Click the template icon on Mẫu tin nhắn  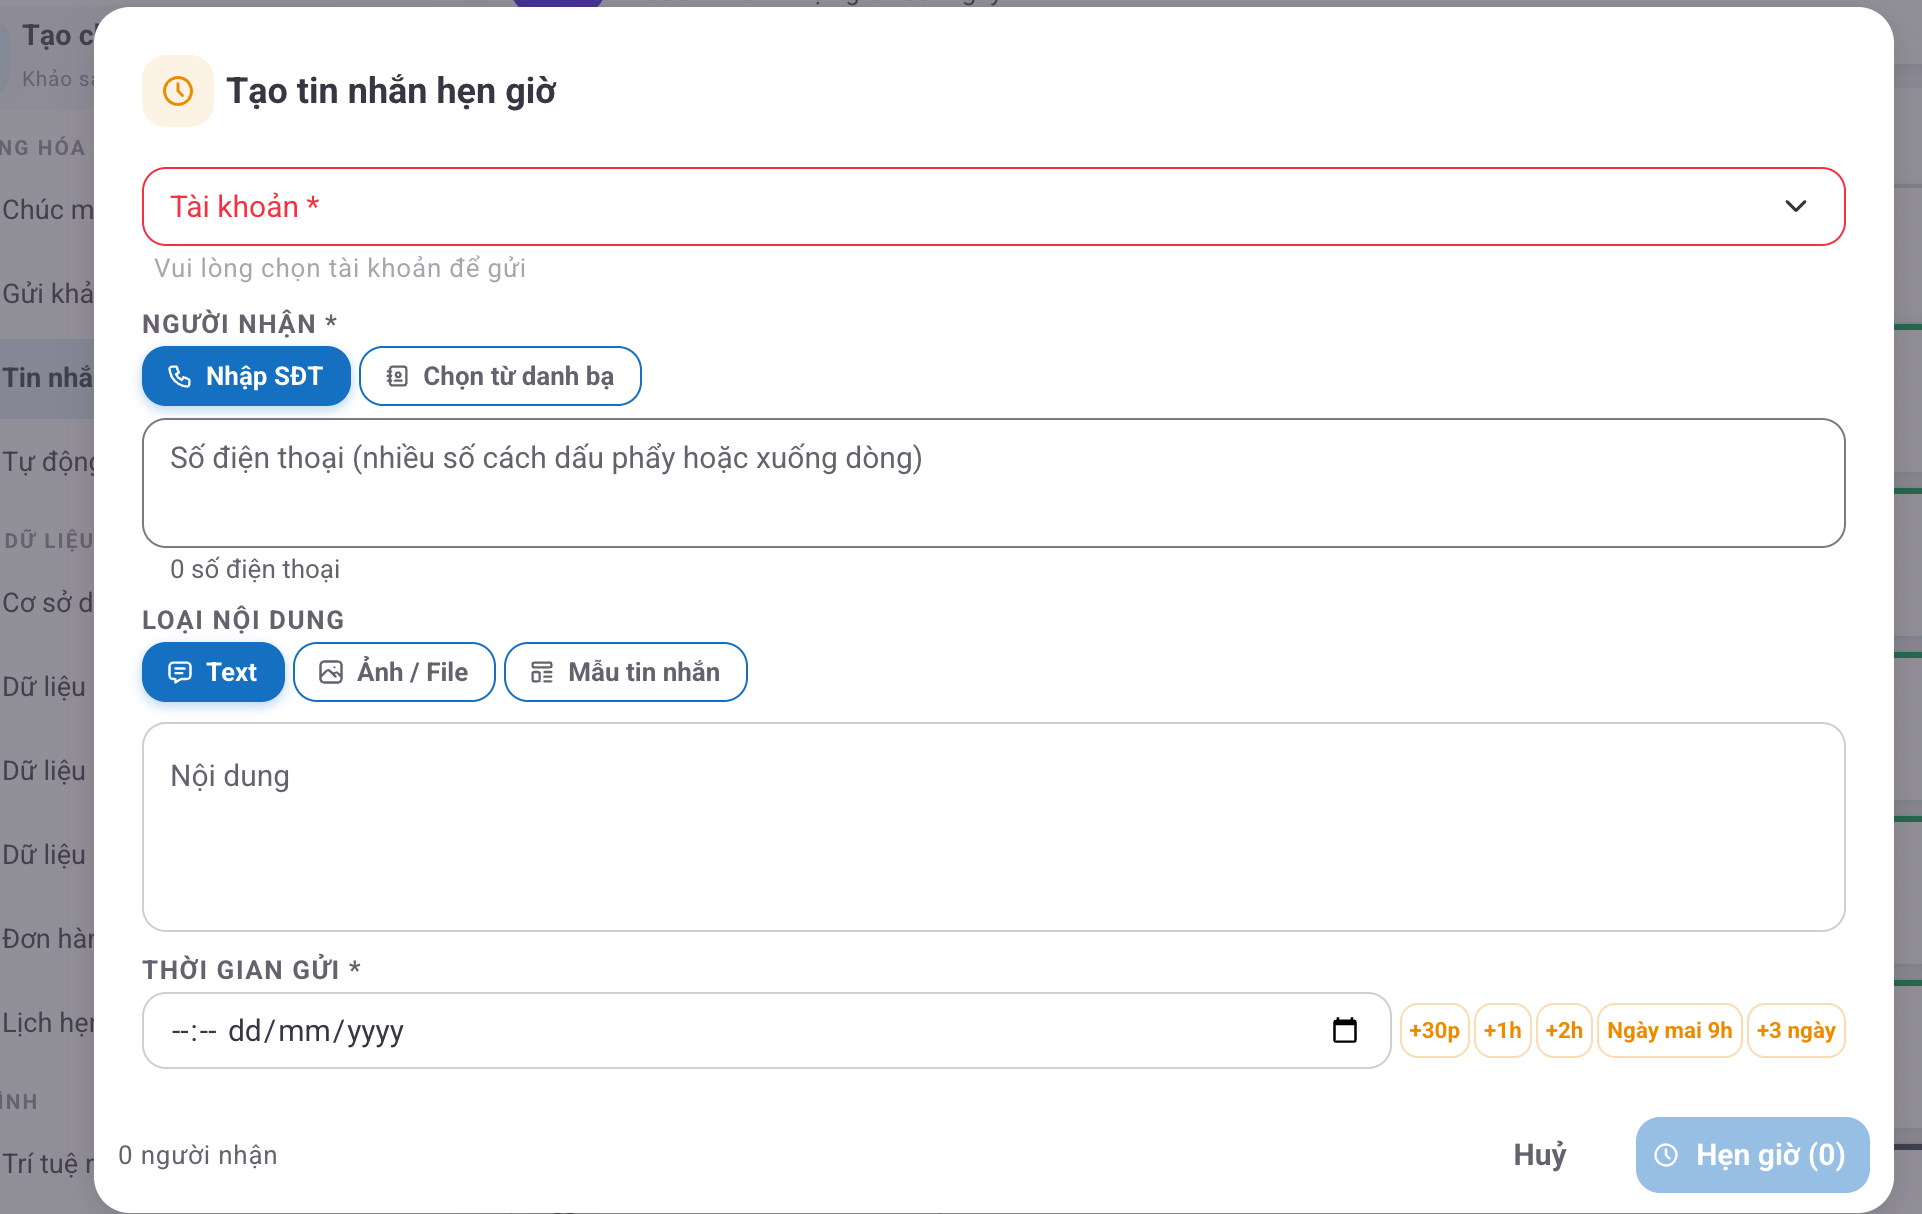542,672
